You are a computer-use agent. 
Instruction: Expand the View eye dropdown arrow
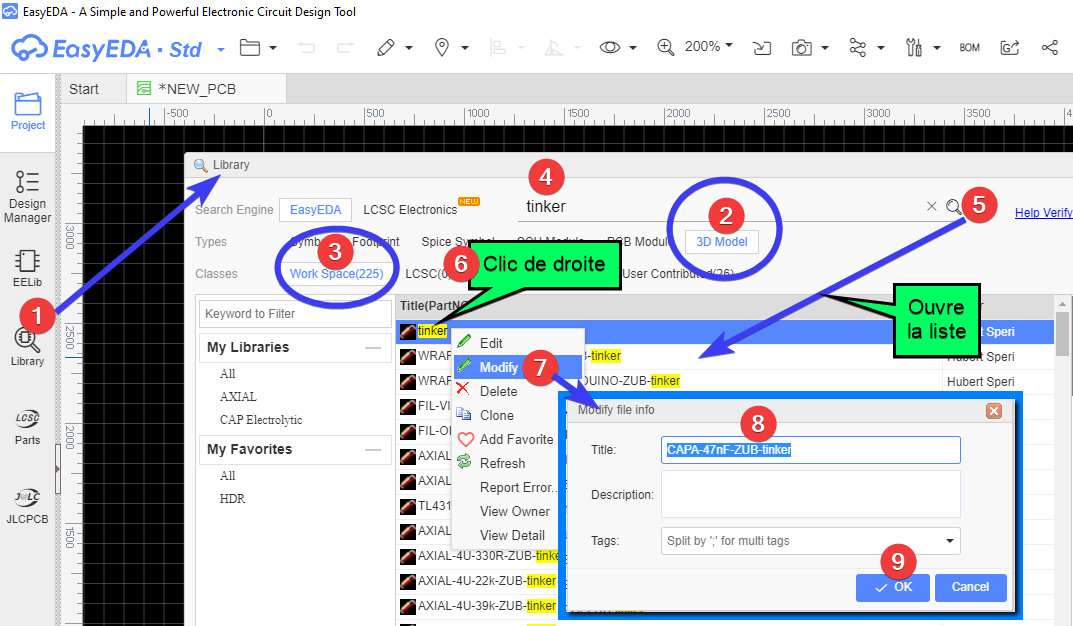pyautogui.click(x=633, y=48)
